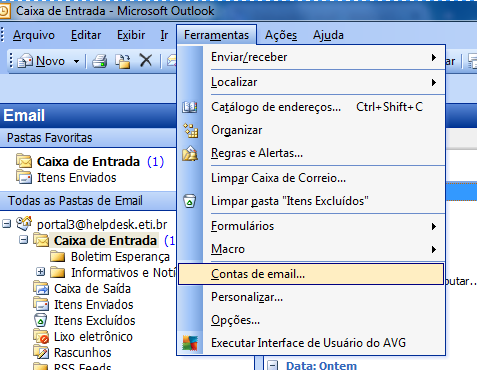Open the Arquivo menu
This screenshot has height=370, width=477.
click(34, 35)
